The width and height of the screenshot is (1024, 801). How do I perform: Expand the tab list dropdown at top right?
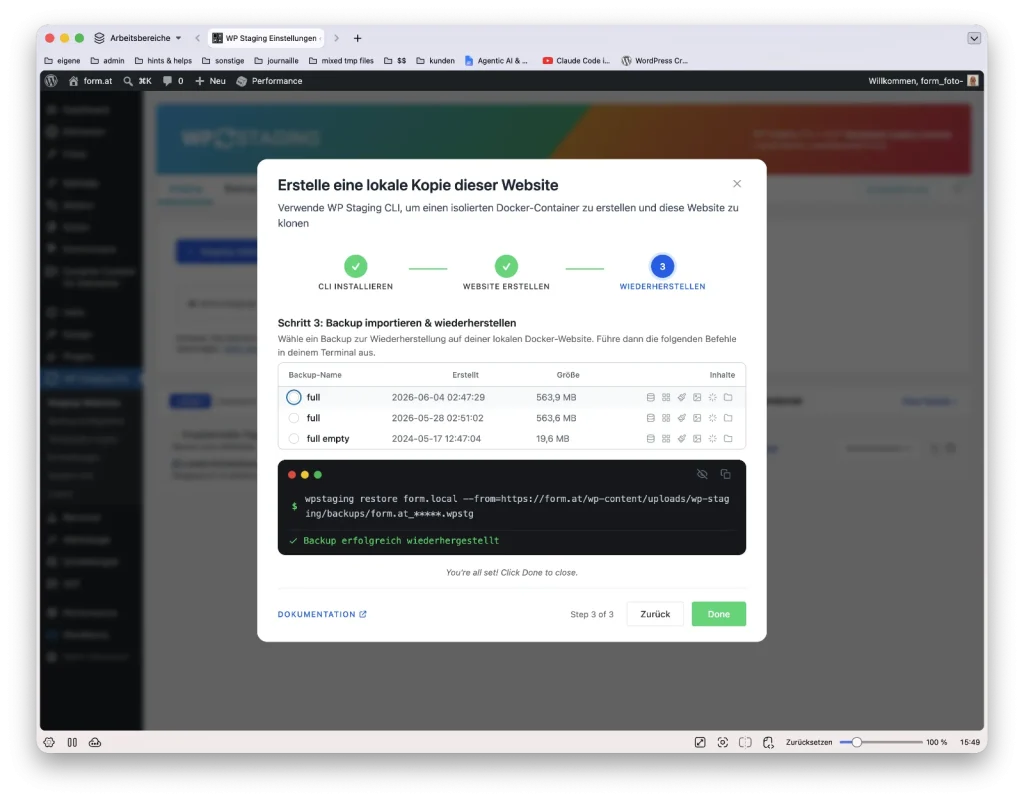tap(974, 38)
